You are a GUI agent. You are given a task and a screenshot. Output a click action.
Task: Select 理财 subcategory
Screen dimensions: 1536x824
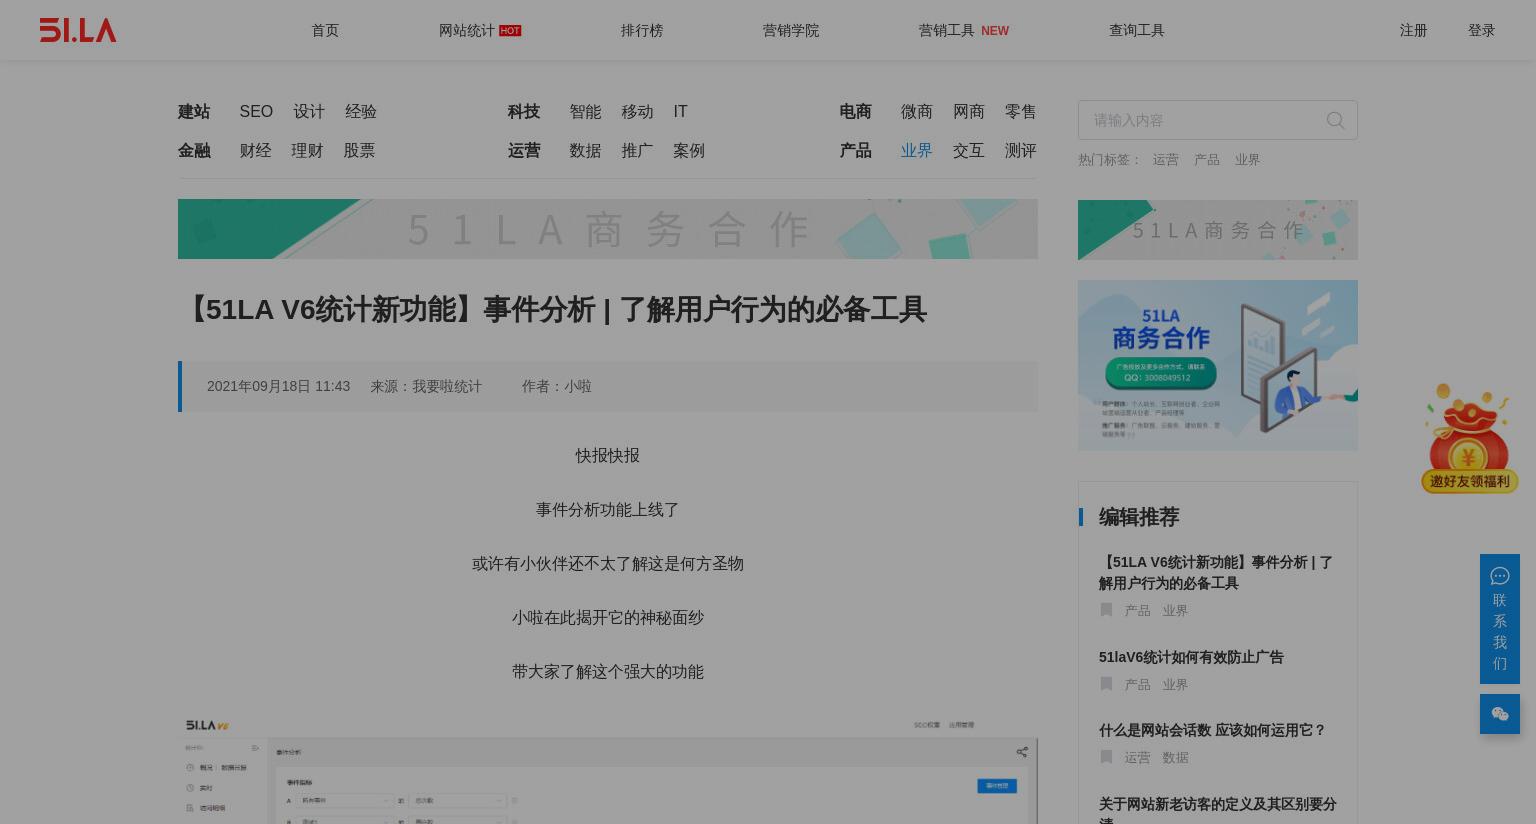307,151
